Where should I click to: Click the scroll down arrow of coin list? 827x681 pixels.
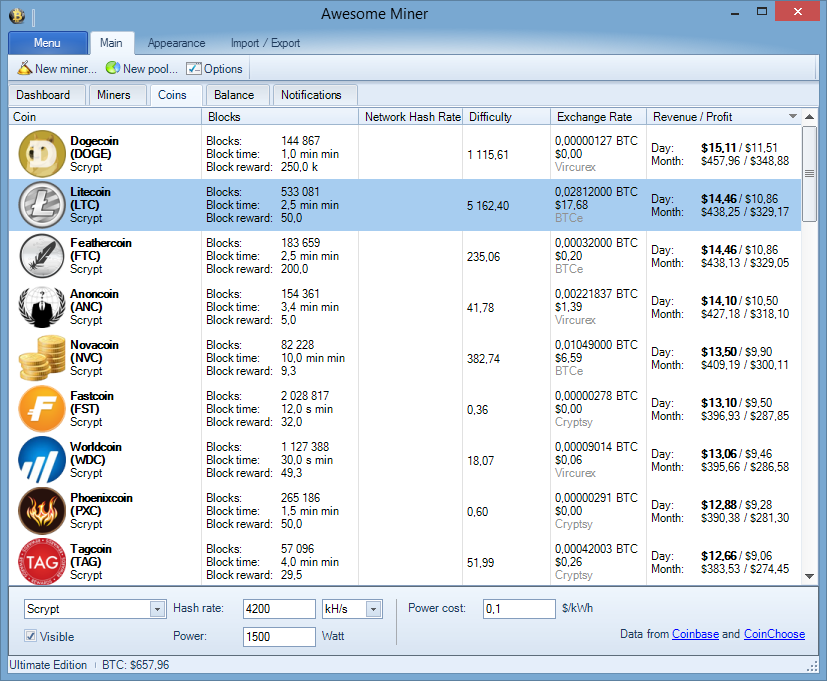coord(809,577)
